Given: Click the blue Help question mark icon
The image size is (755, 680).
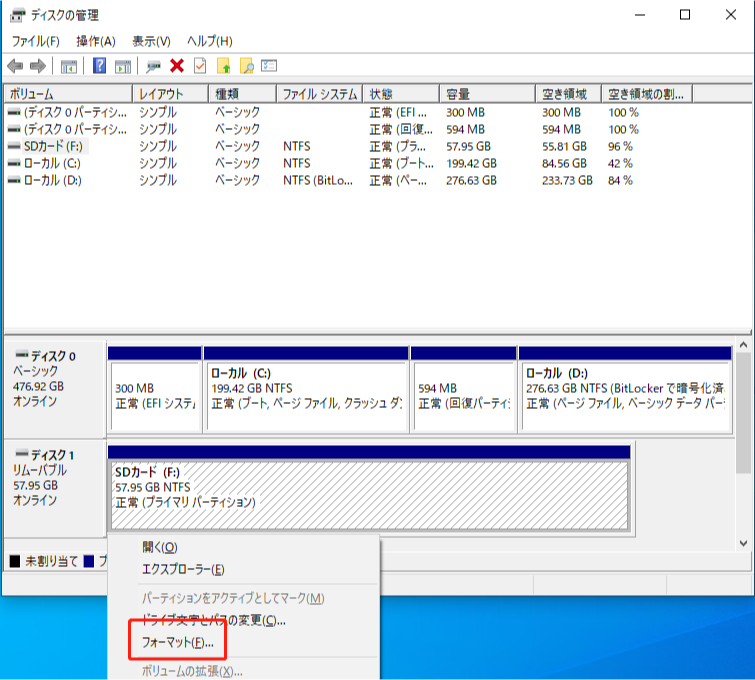Looking at the screenshot, I should (x=100, y=66).
